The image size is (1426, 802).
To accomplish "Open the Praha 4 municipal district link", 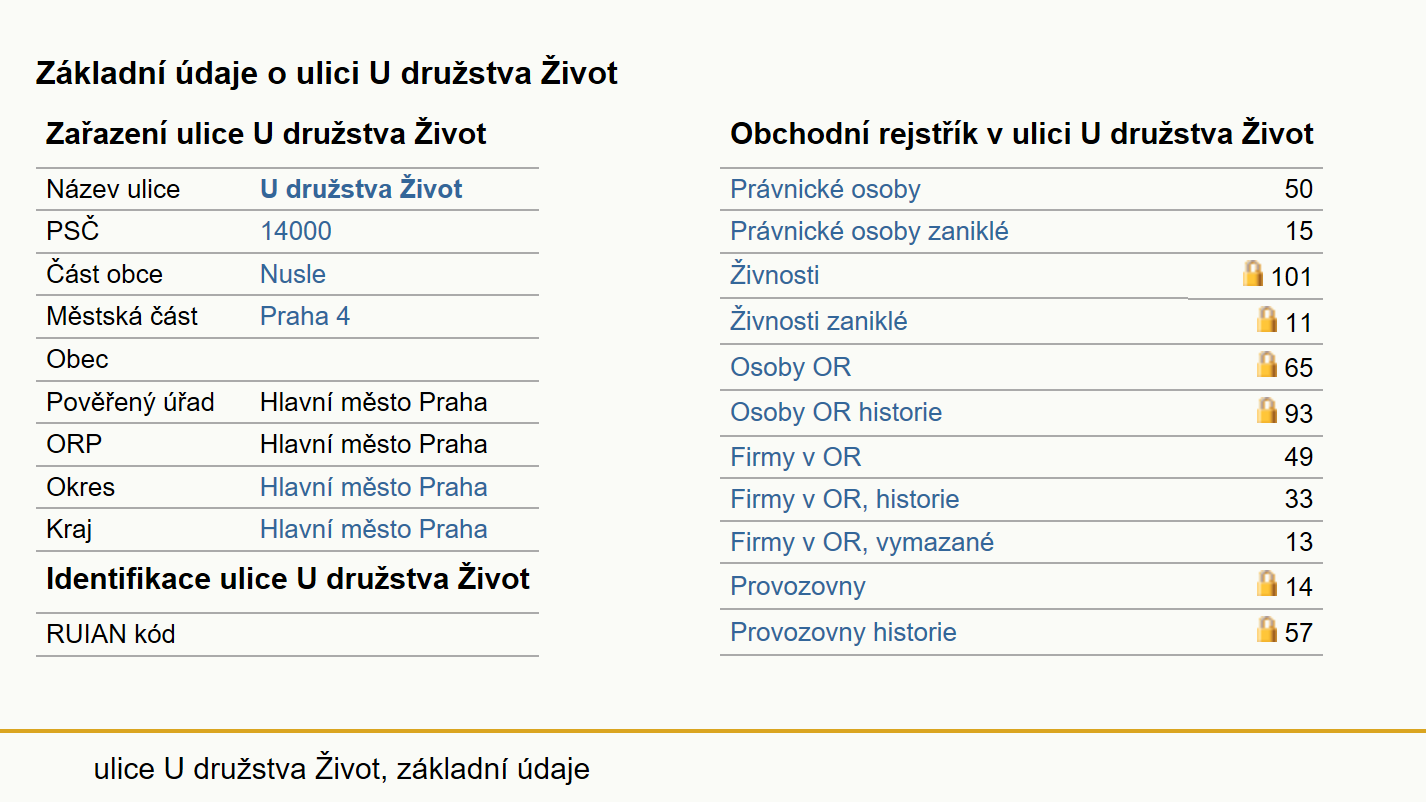I will tap(305, 317).
